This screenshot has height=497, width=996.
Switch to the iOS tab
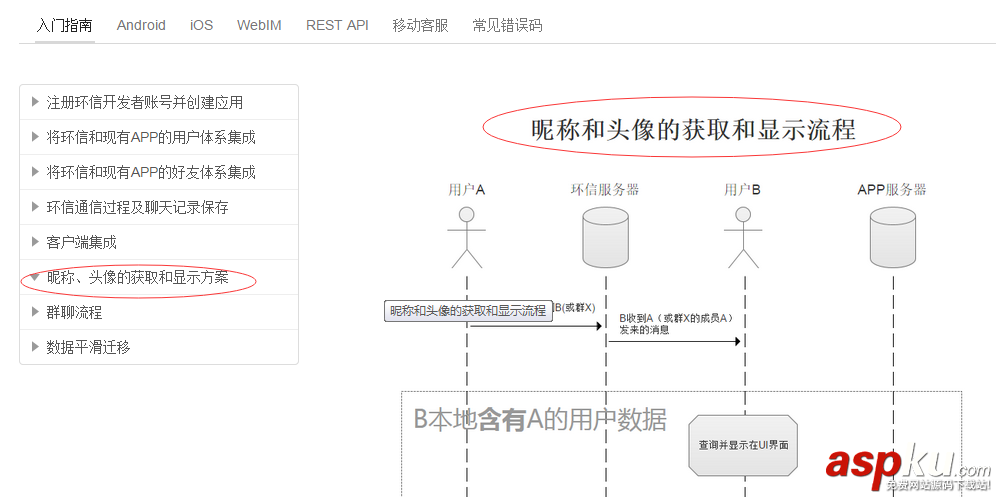coord(201,25)
